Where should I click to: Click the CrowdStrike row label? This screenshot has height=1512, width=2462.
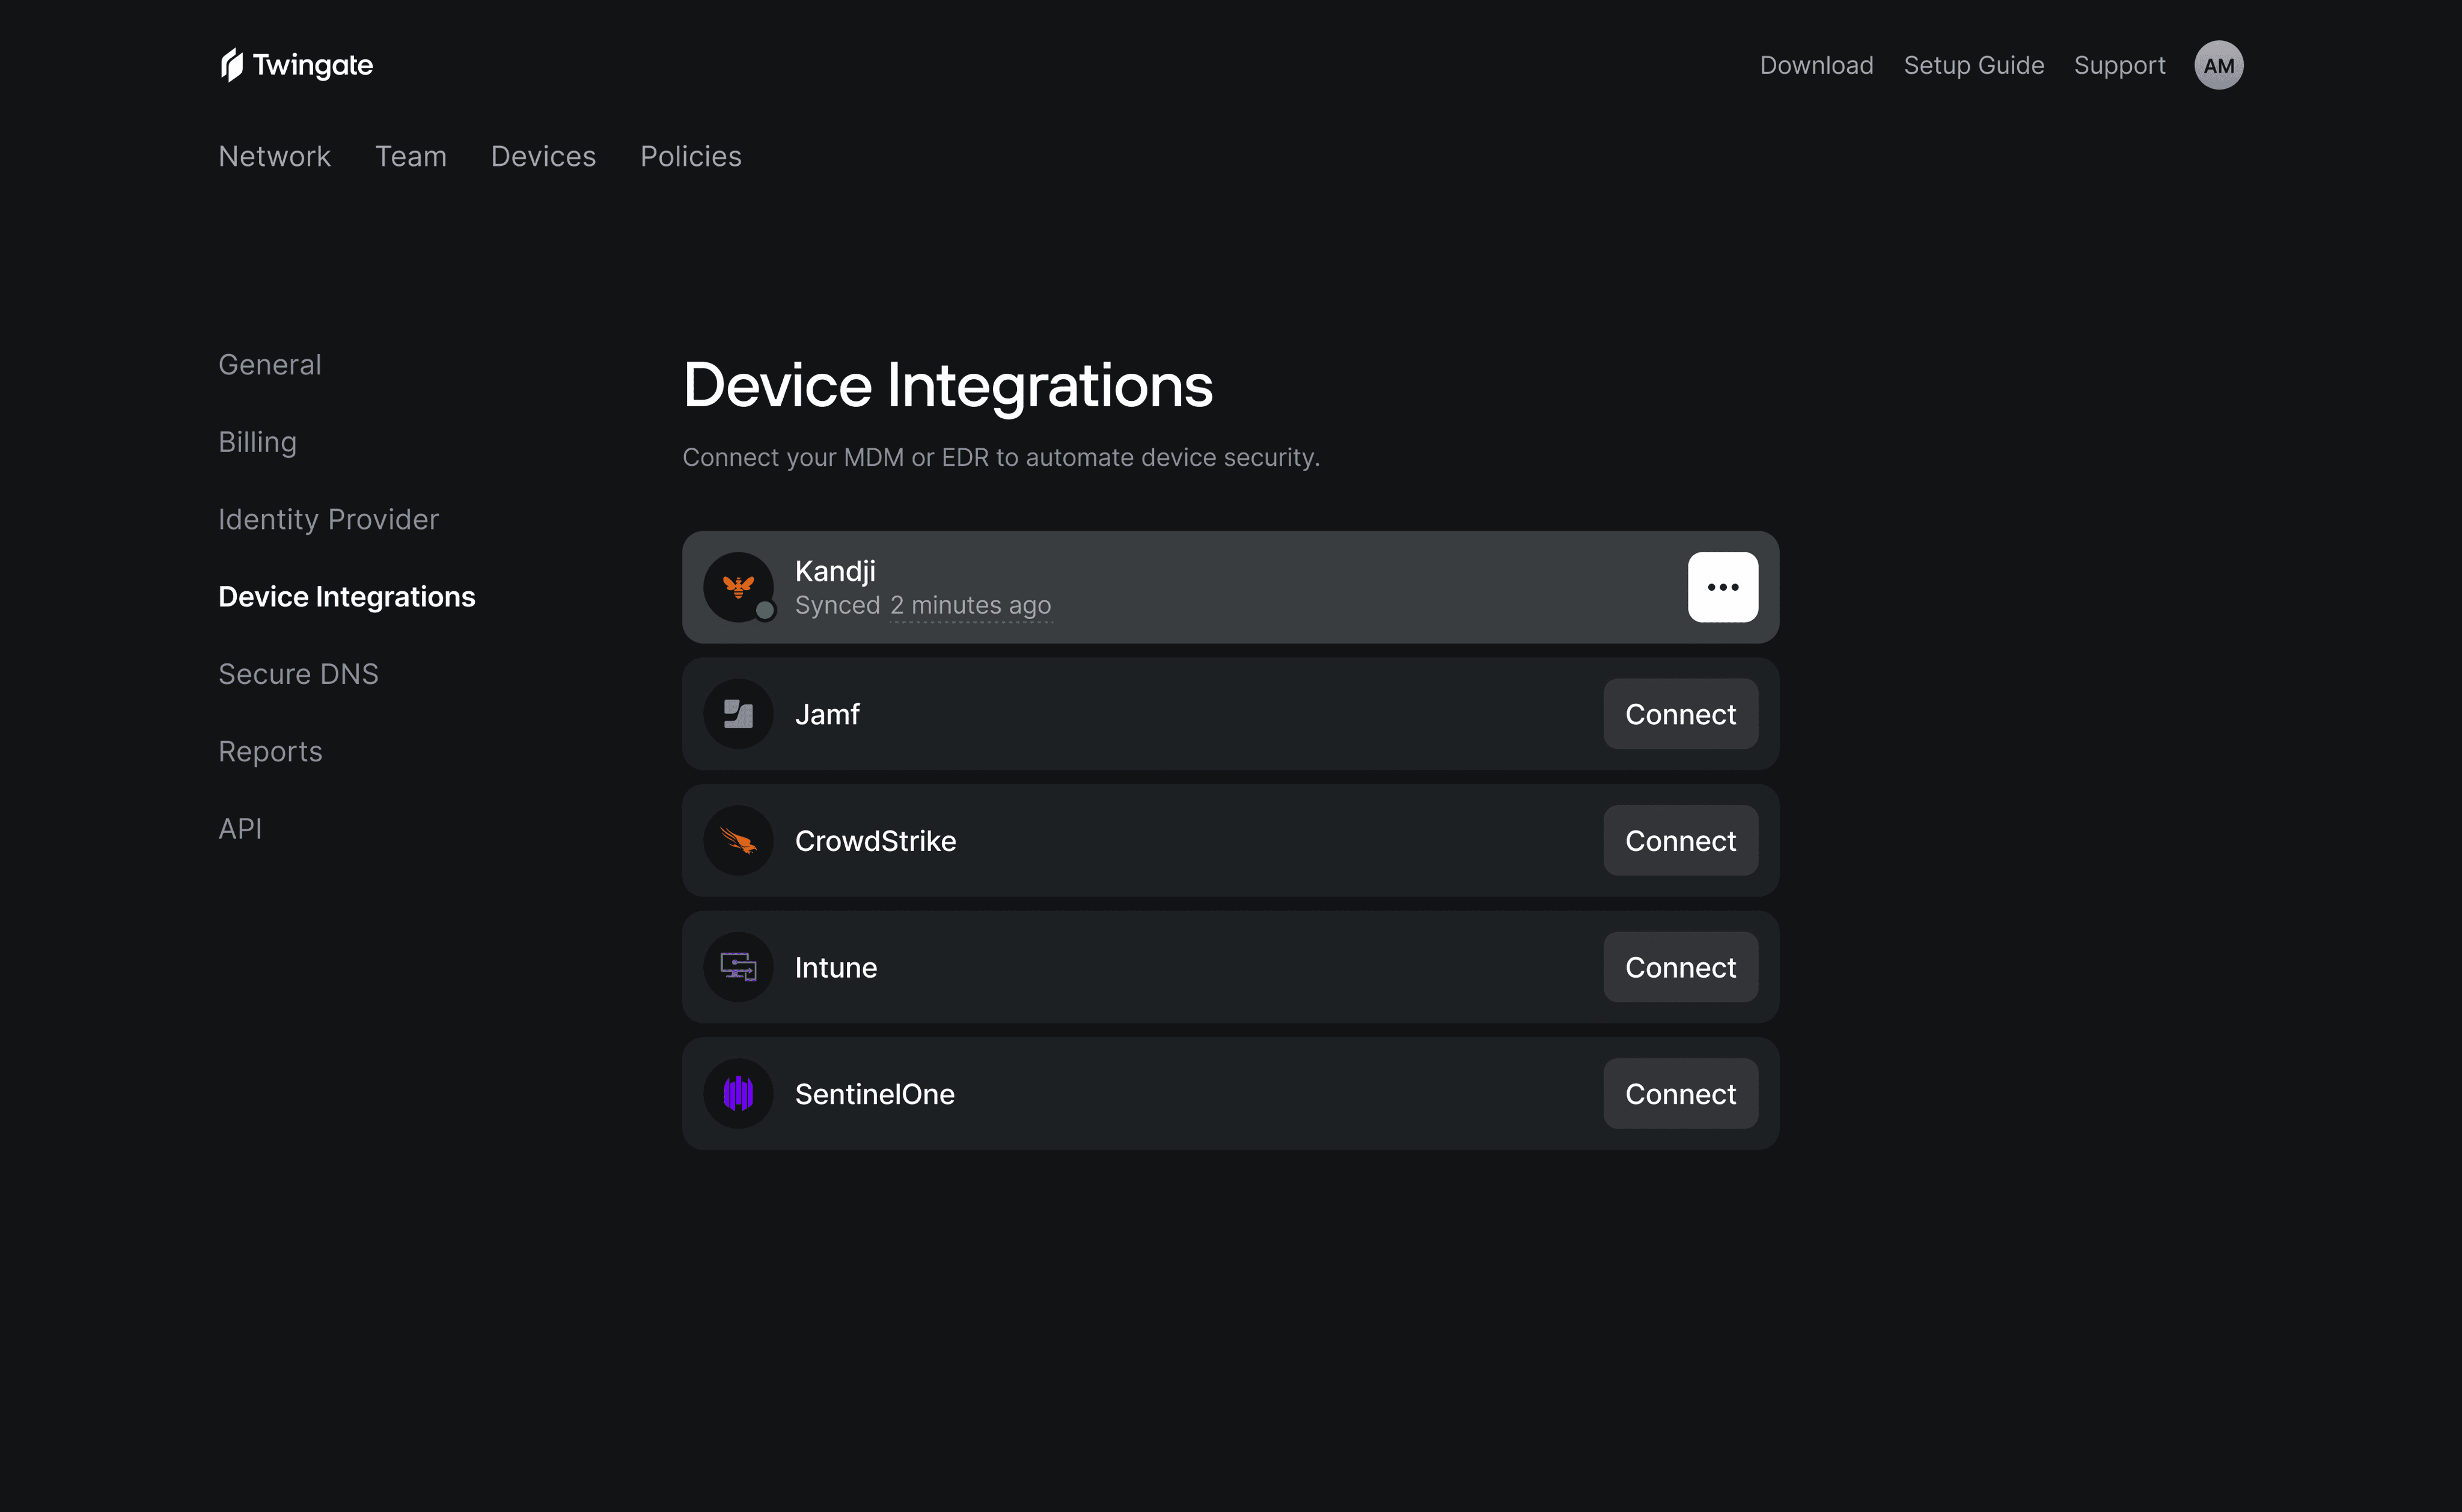[x=875, y=841]
